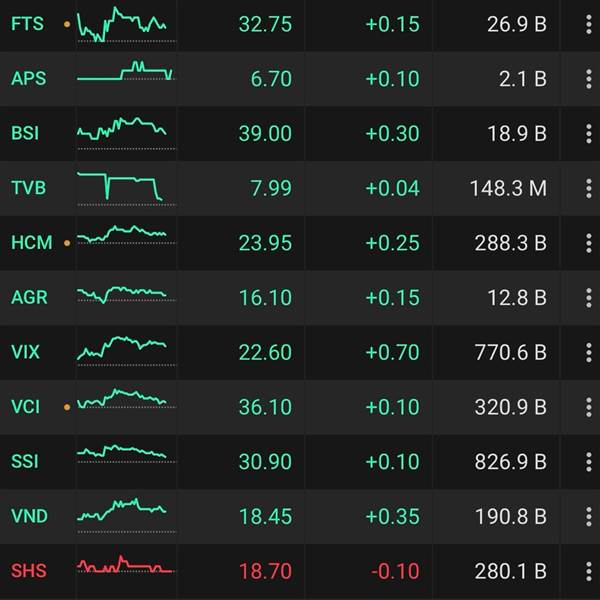Open the three-dot menu for BSI
Image resolution: width=600 pixels, height=600 pixels.
[x=590, y=133]
